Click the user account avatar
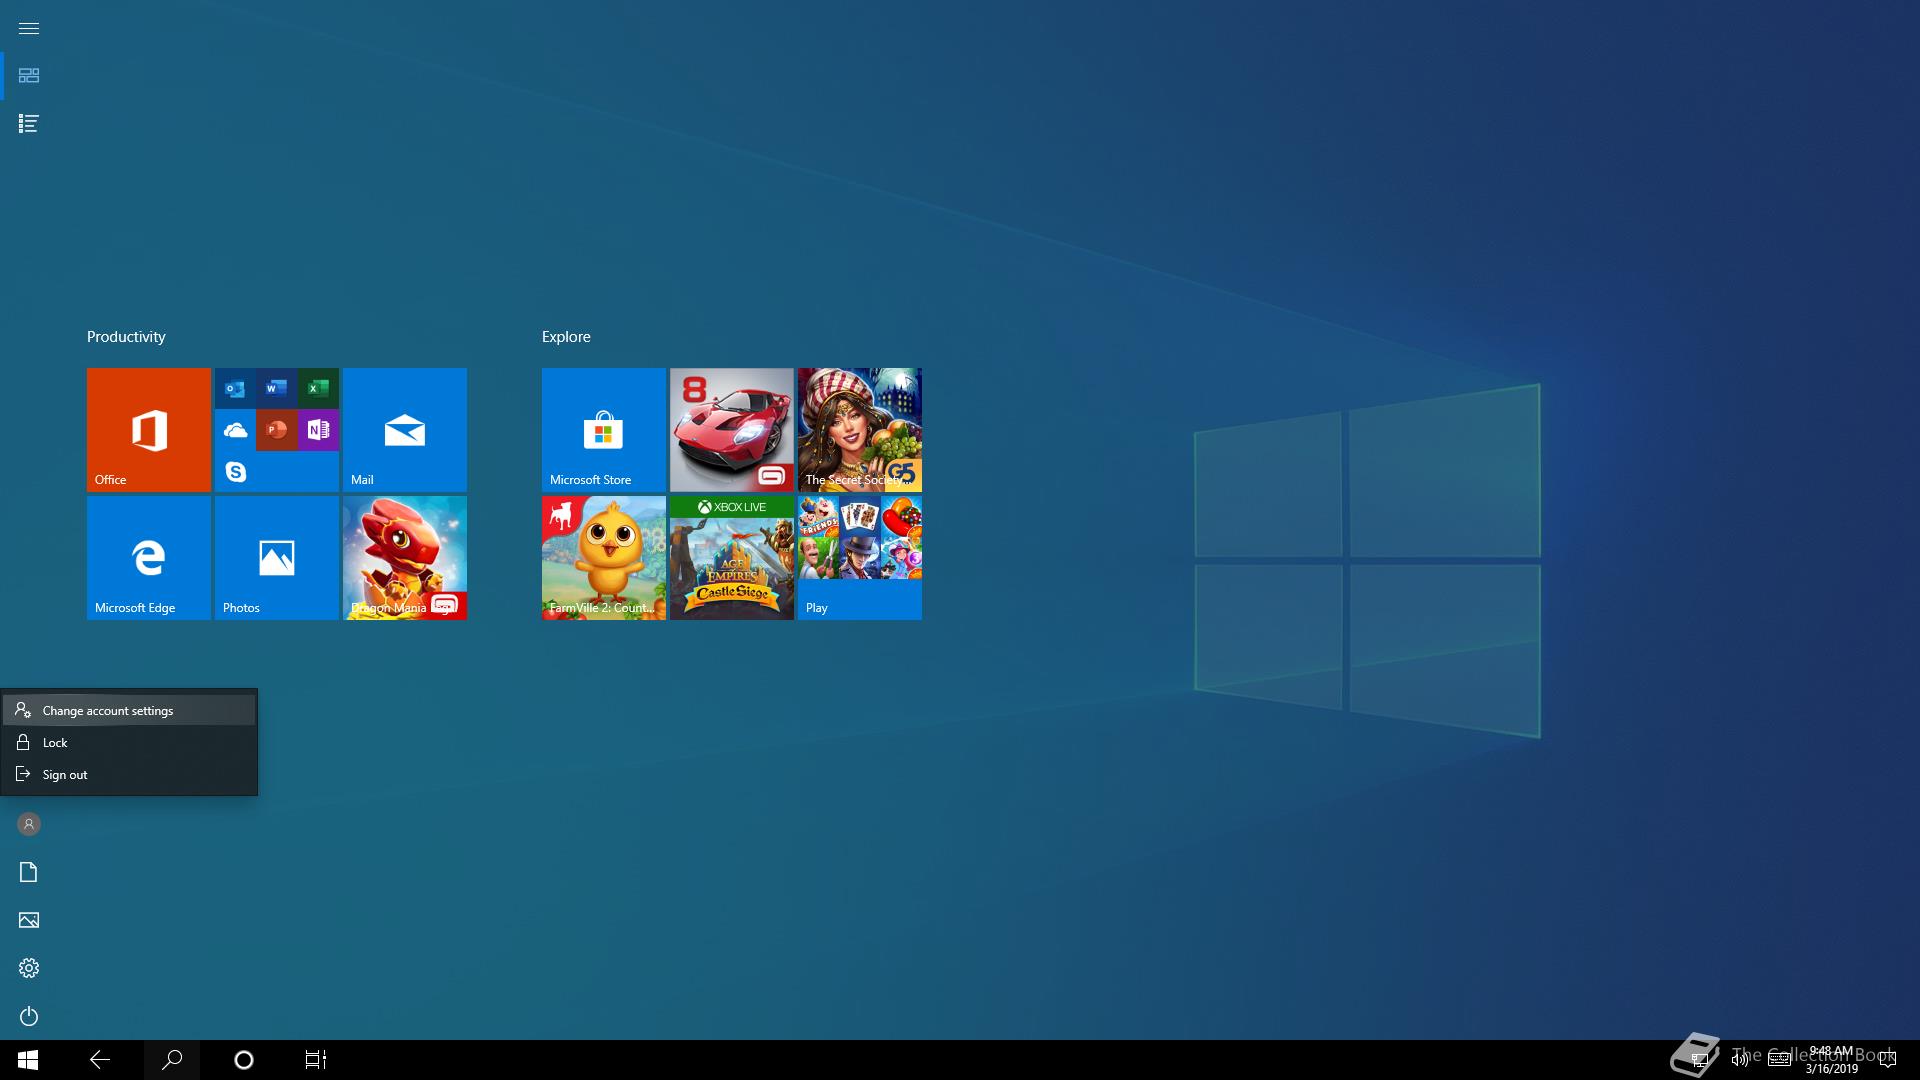The image size is (1920, 1080). point(29,824)
